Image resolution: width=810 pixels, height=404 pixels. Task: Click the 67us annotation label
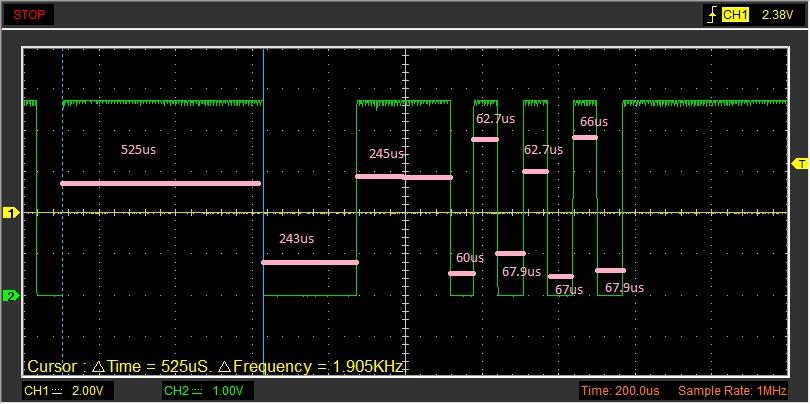[569, 290]
